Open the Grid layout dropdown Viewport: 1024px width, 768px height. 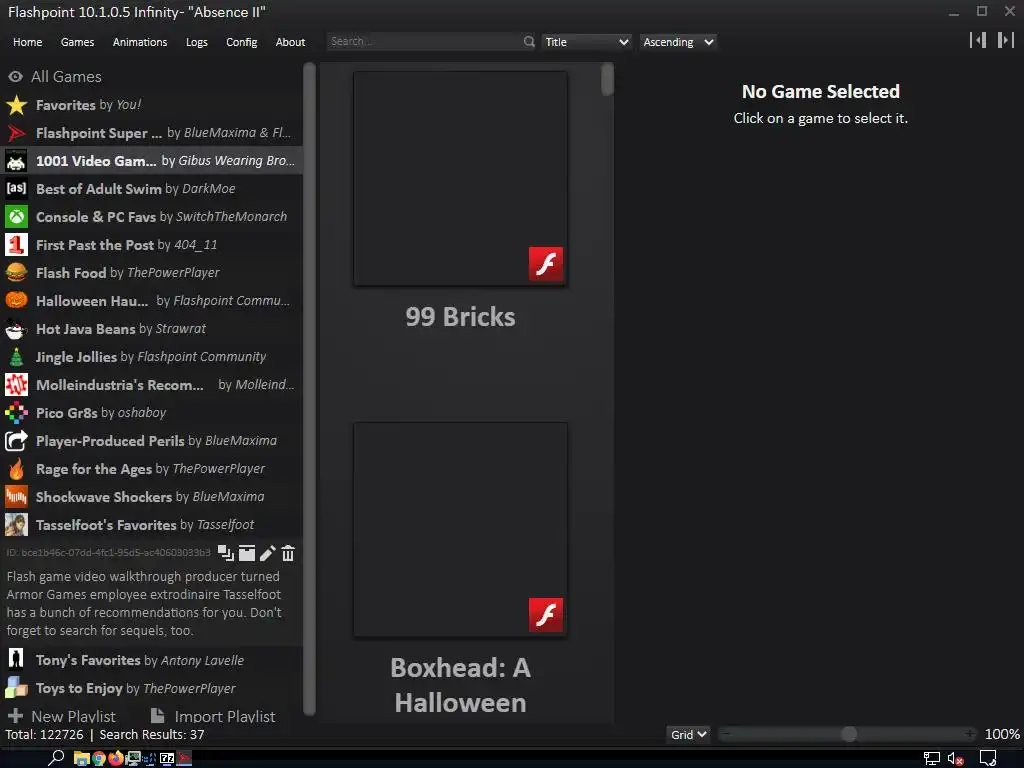coord(688,734)
